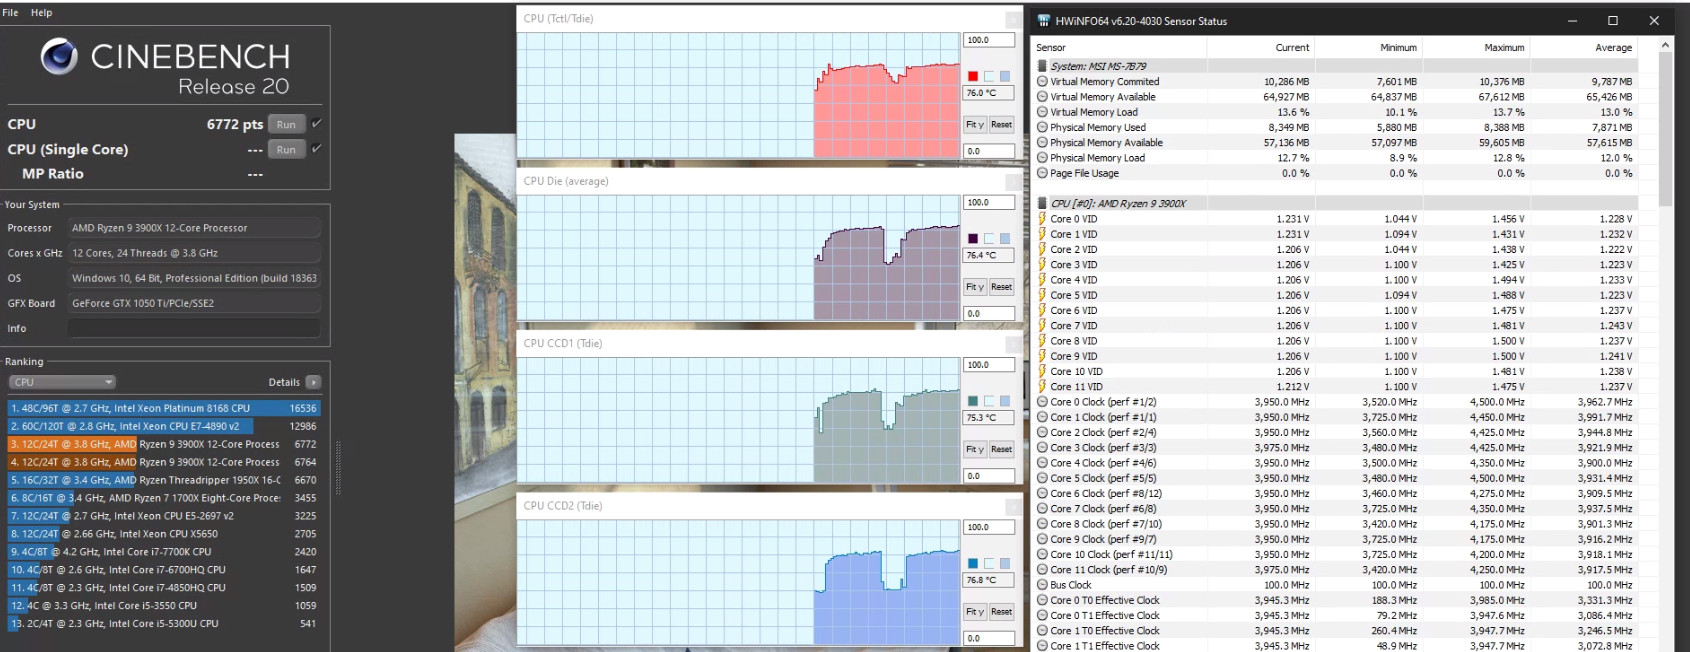Pick the teal swatch in CPU CCD1 graph

click(x=973, y=401)
